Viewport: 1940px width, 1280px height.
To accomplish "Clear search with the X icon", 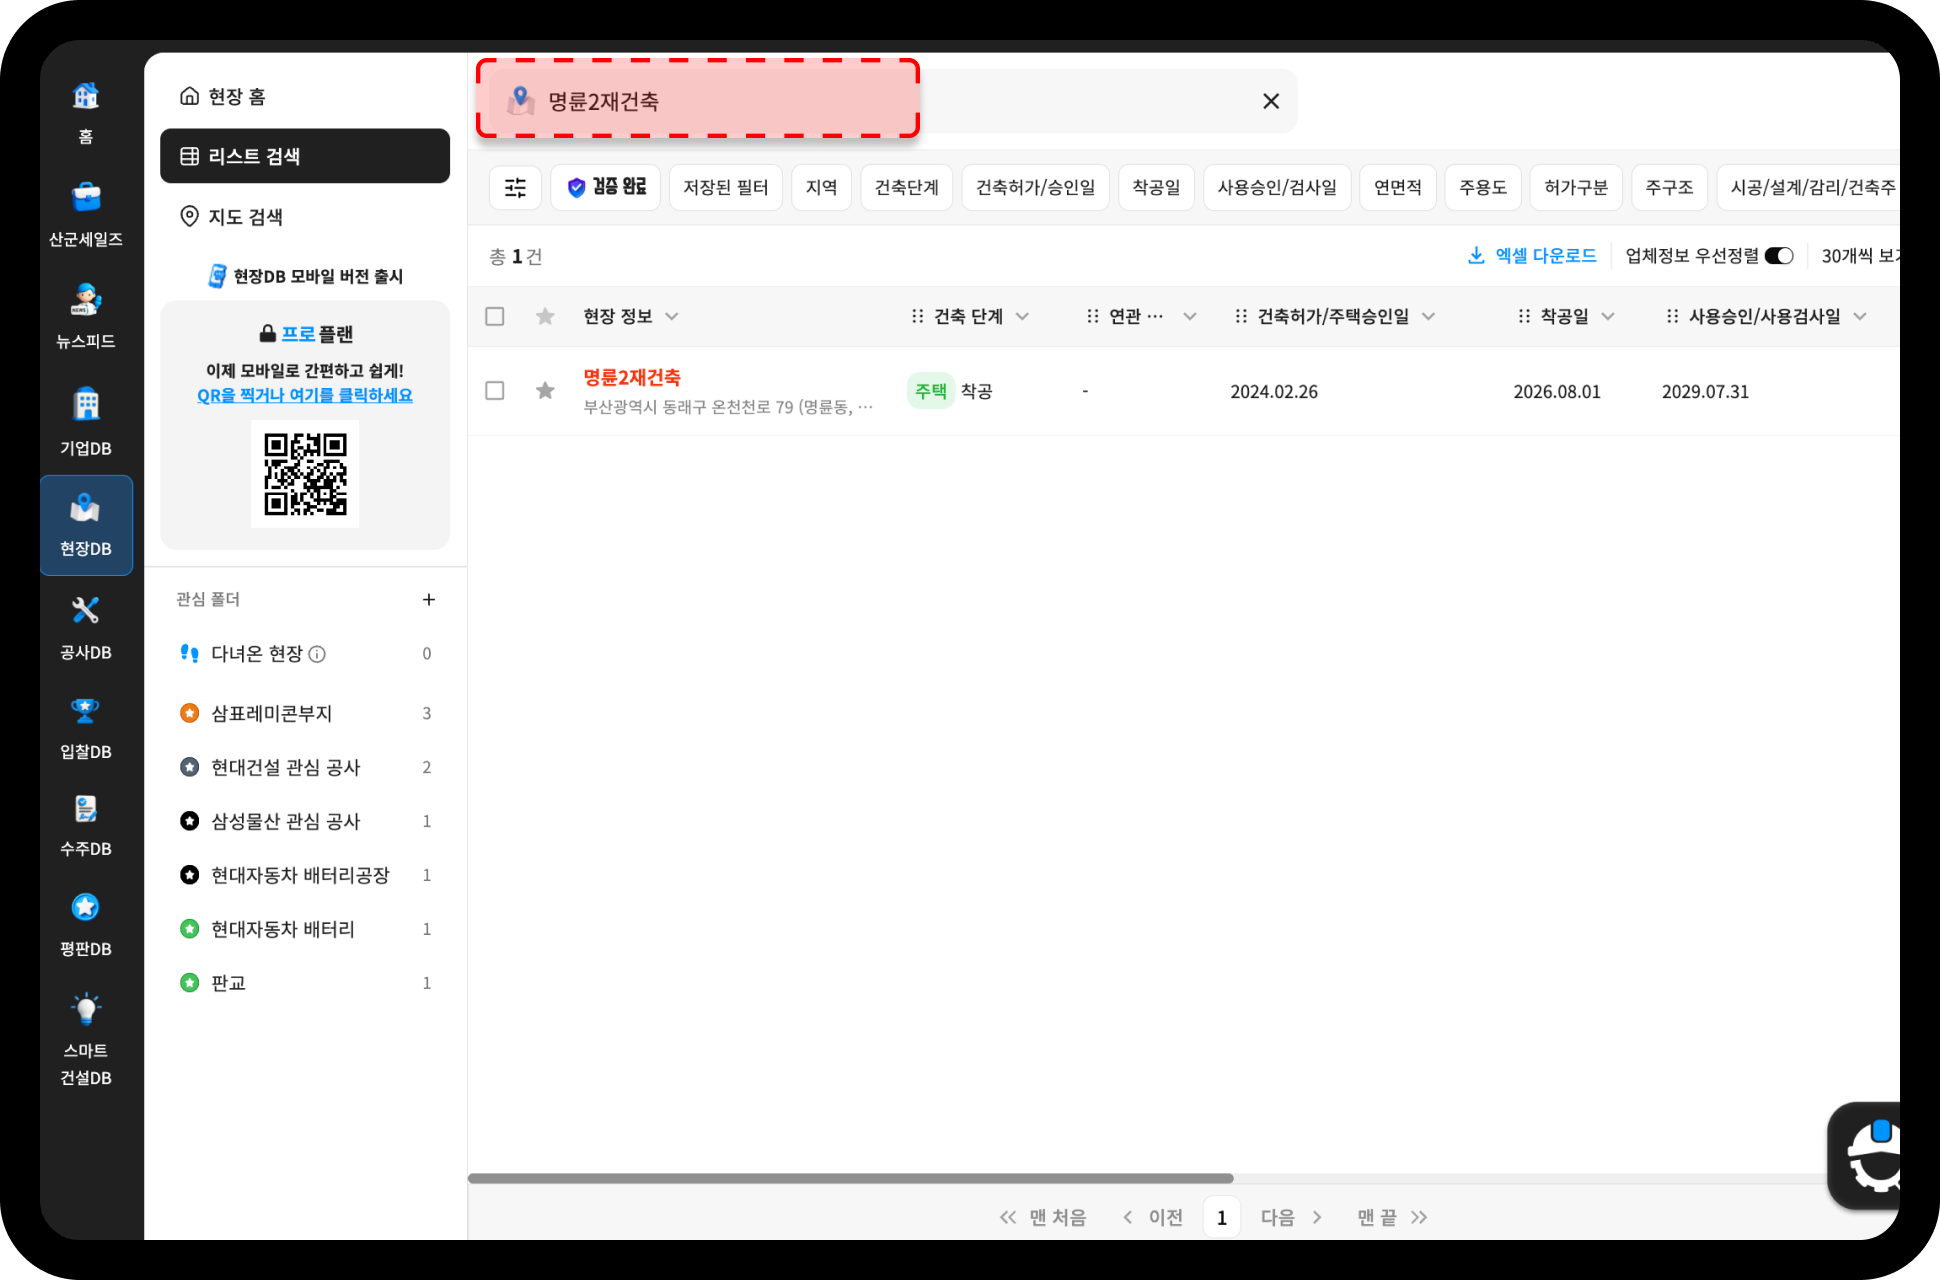I will (1271, 101).
